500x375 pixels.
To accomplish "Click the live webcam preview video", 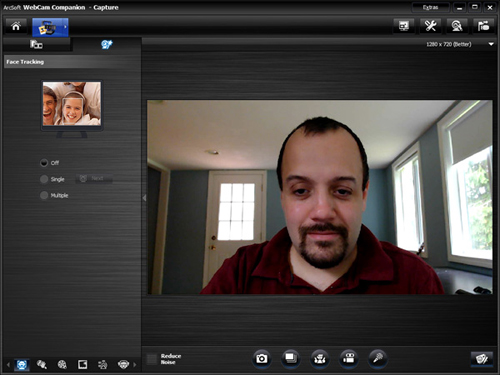I will point(320,197).
